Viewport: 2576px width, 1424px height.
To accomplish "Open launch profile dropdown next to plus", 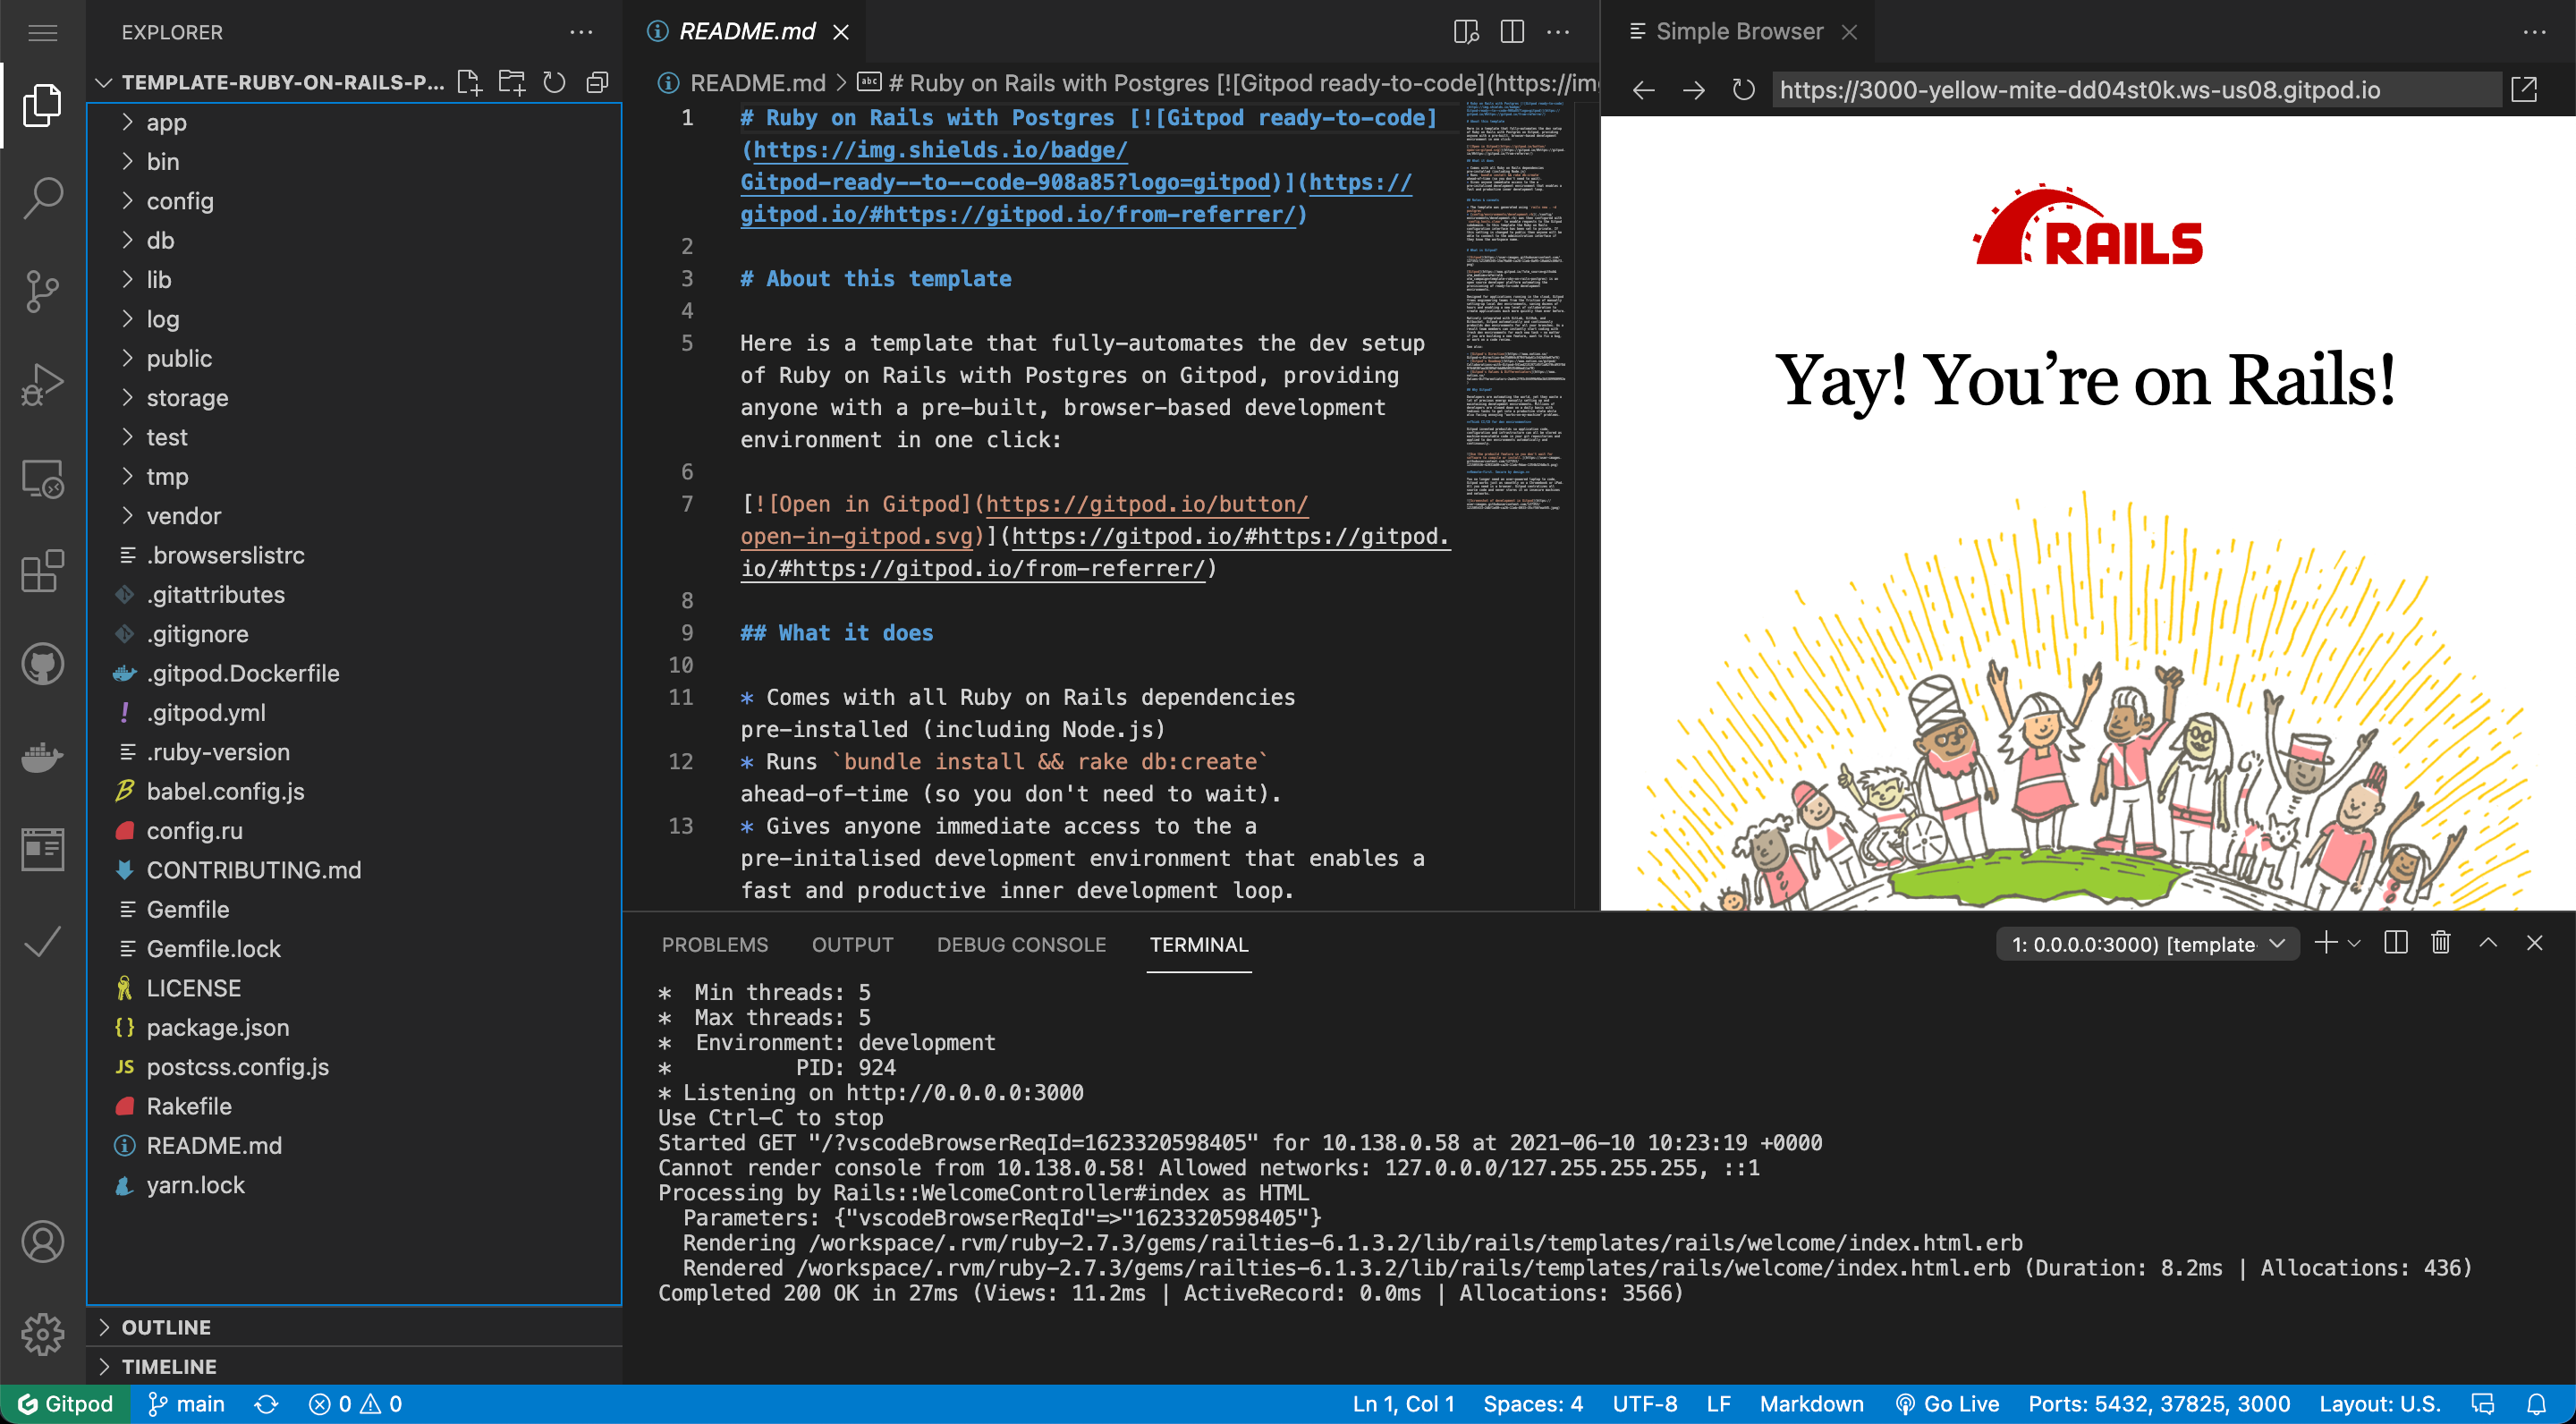I will [x=2354, y=943].
